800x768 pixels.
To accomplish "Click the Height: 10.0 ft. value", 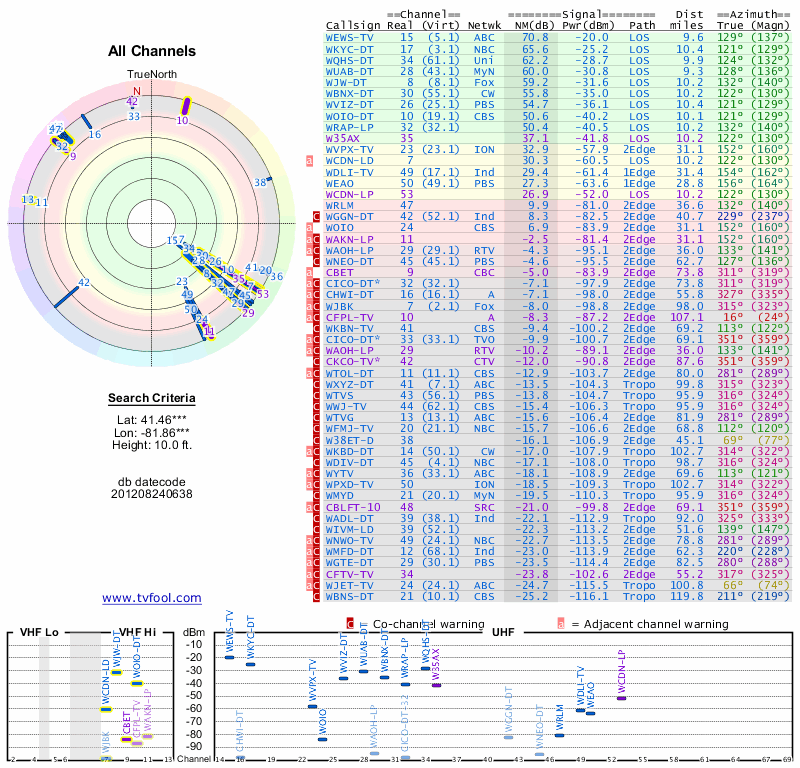I will click(x=152, y=445).
